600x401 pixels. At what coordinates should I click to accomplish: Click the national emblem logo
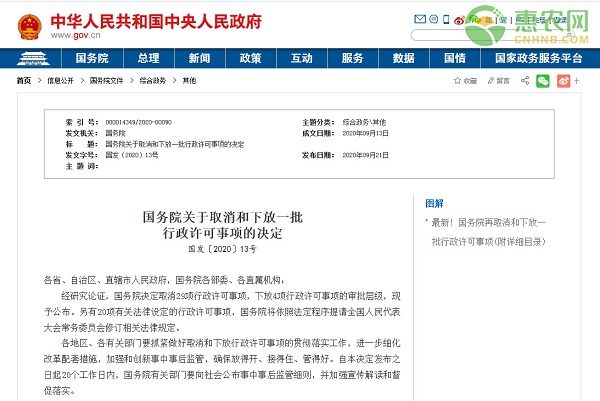[29, 27]
